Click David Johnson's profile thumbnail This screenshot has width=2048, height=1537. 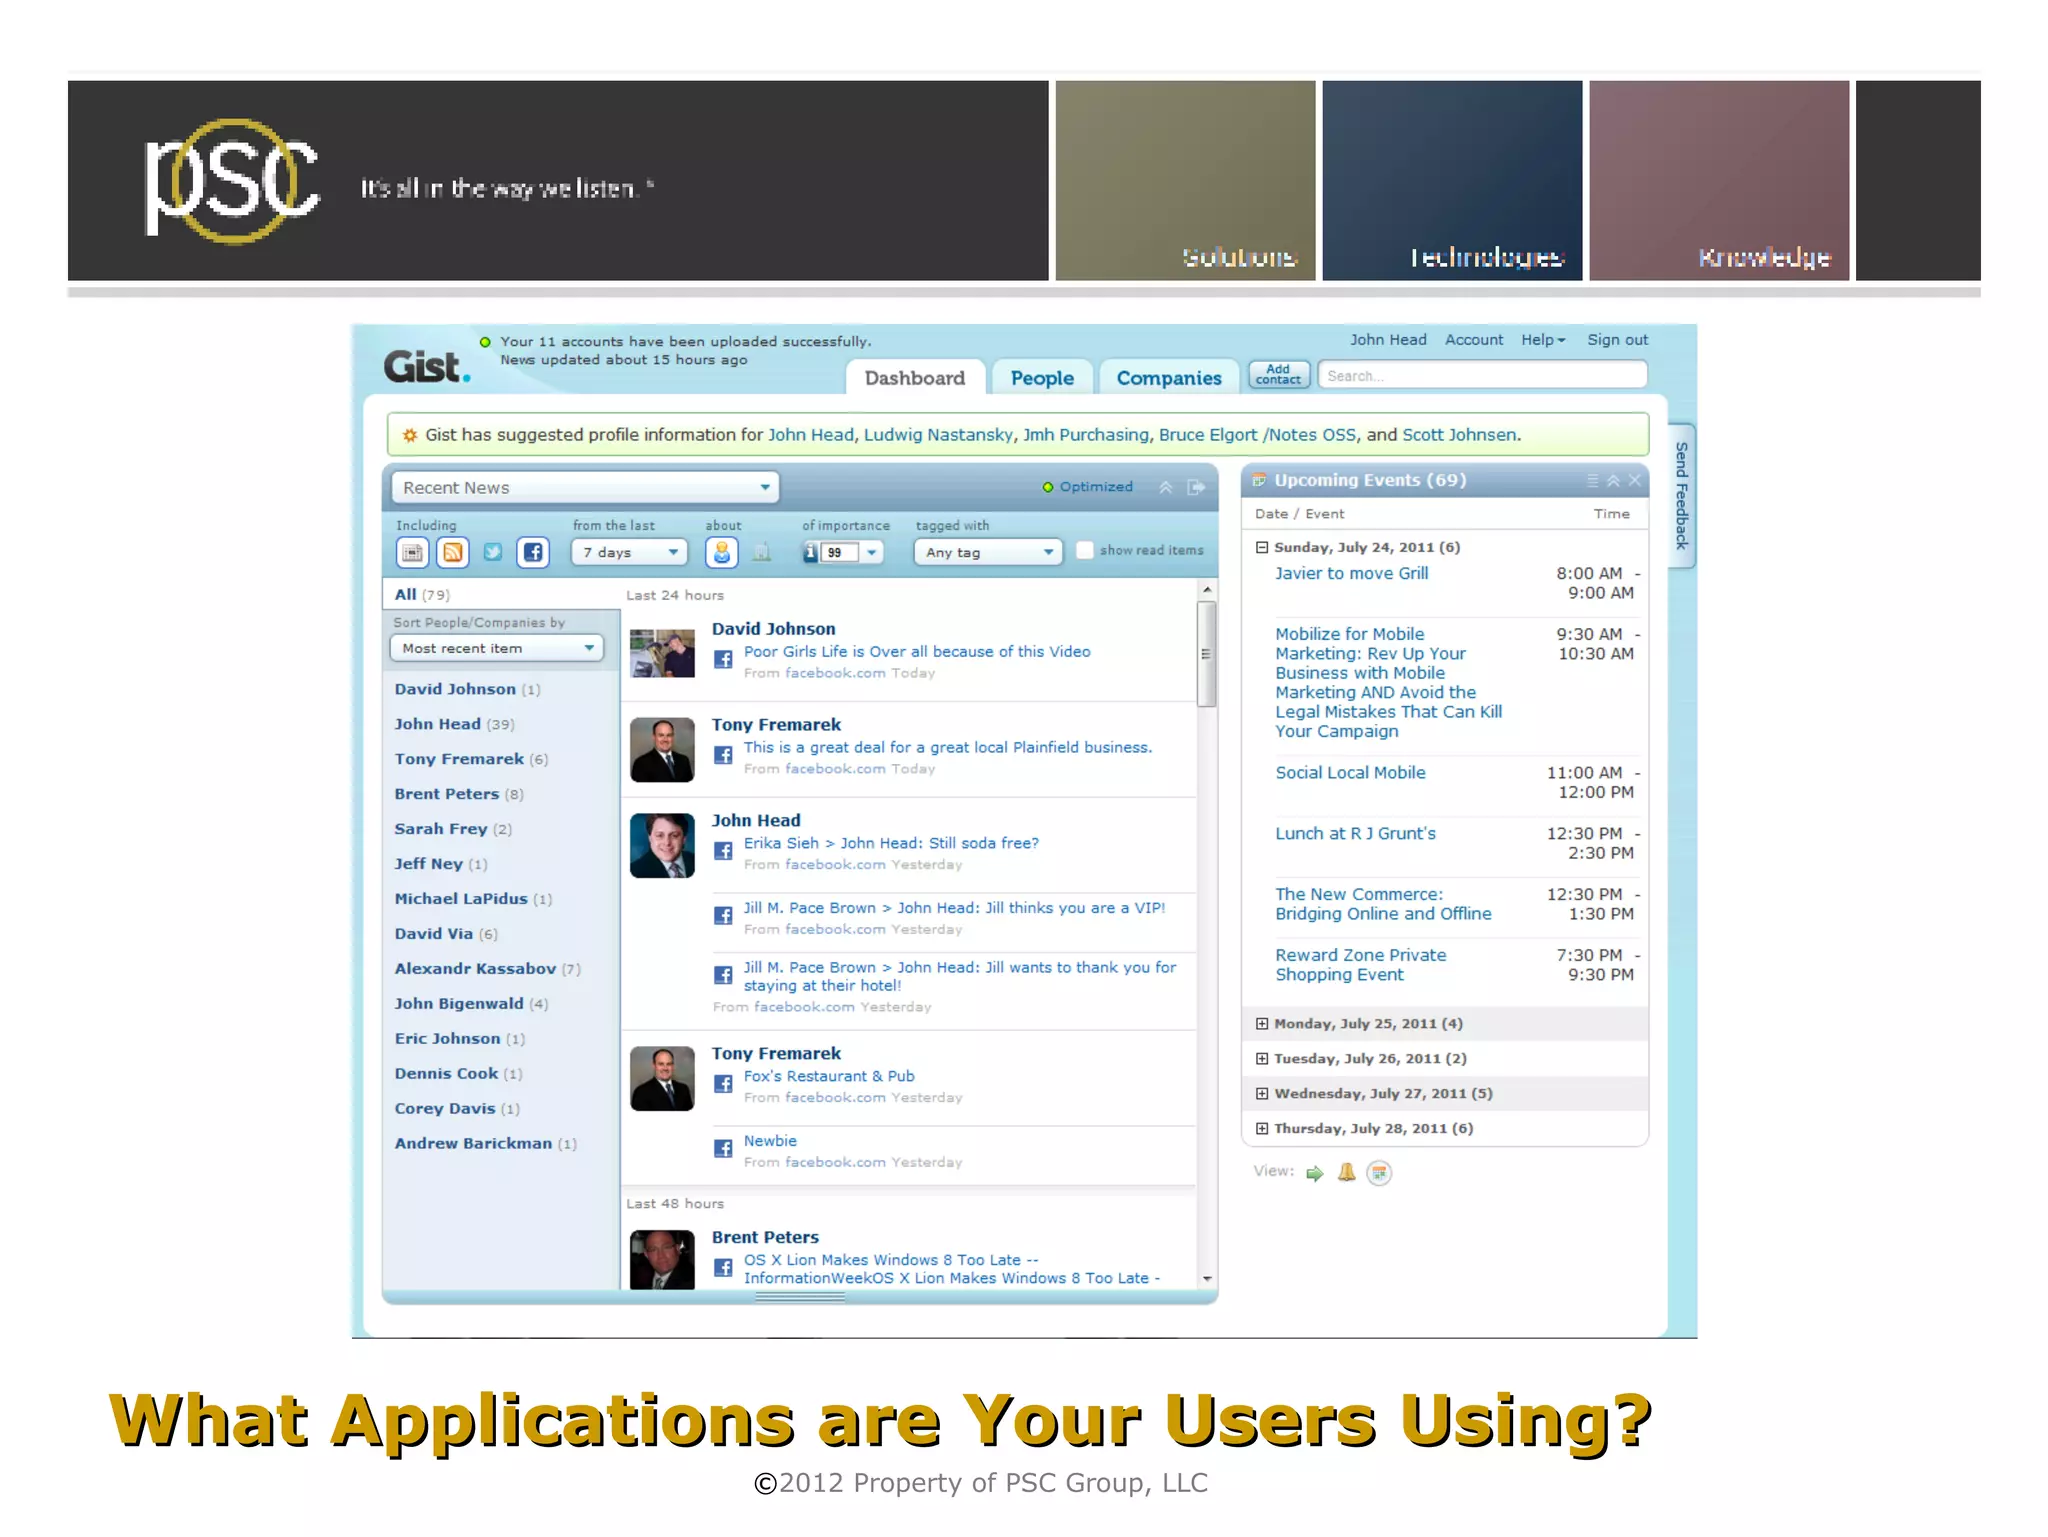coord(662,653)
